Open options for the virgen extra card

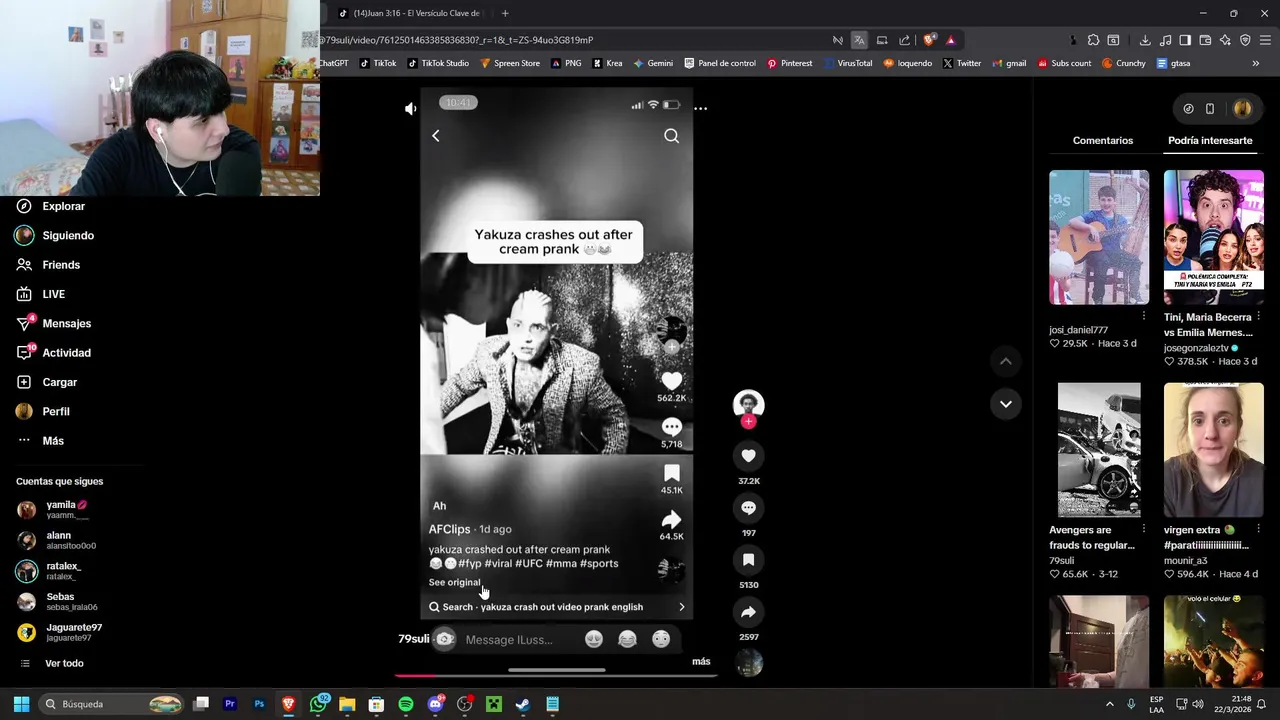point(1258,529)
